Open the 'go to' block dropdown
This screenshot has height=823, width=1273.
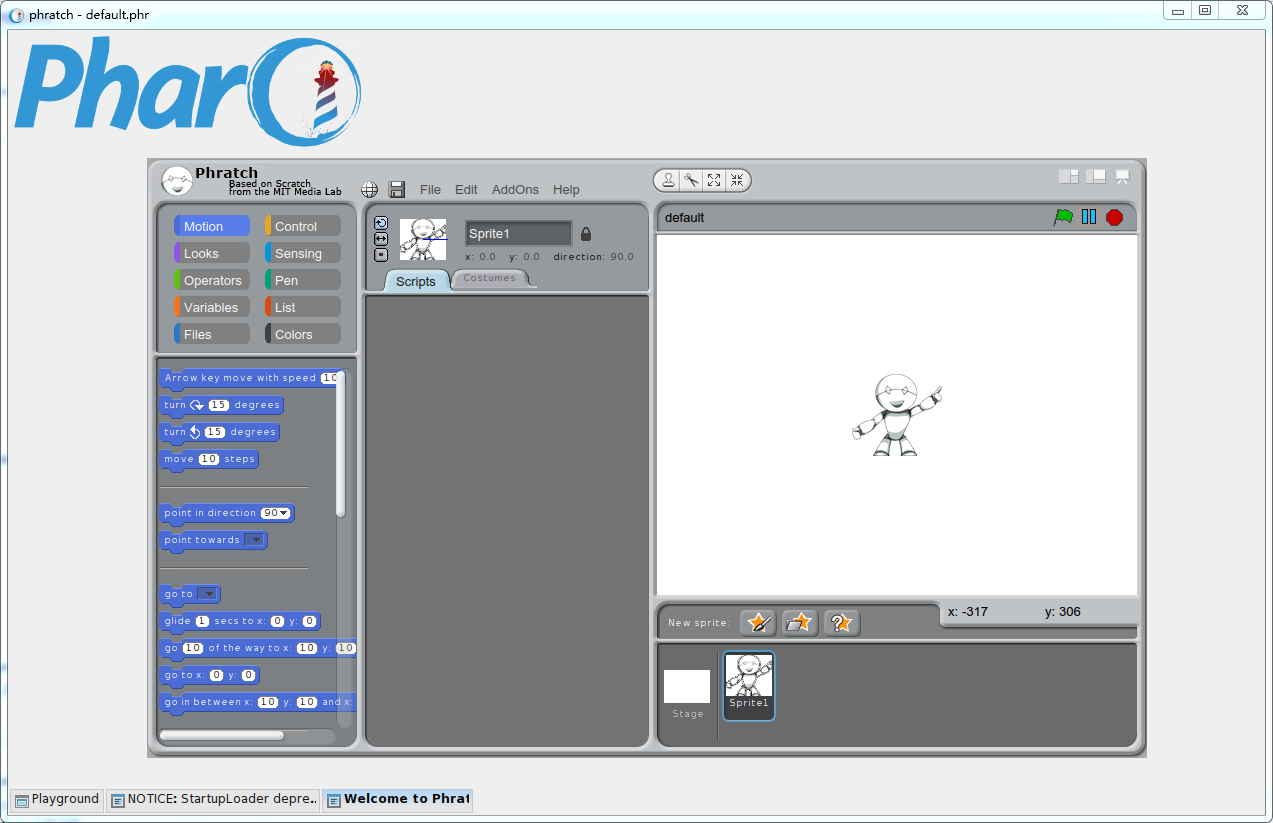(208, 594)
